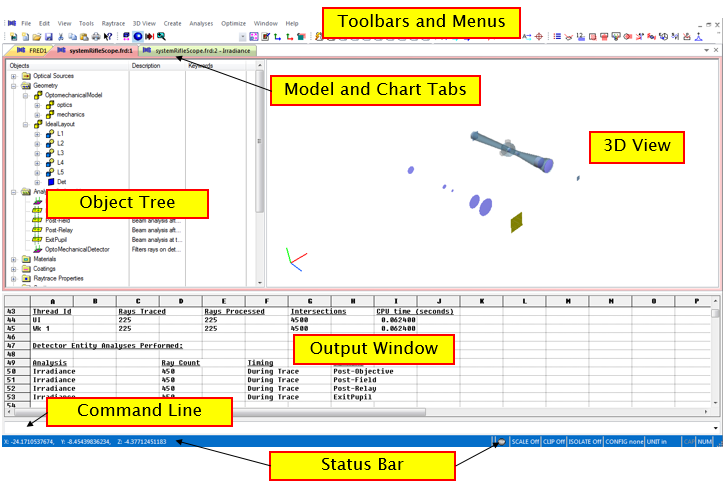
Task: Click the blue Det detector icon
Action: click(x=50, y=181)
